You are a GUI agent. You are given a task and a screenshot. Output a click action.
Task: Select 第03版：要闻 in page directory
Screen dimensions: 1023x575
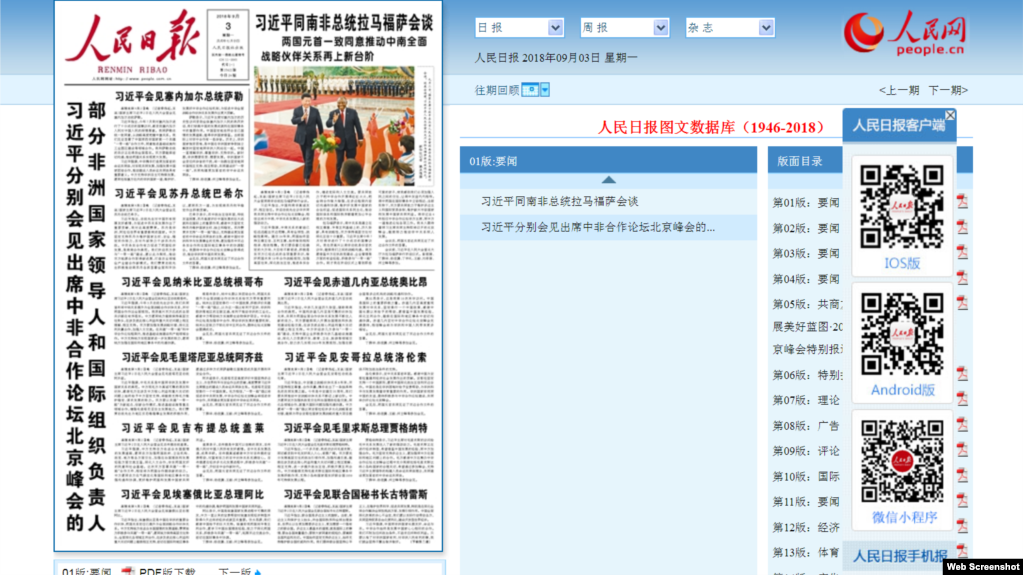(806, 253)
